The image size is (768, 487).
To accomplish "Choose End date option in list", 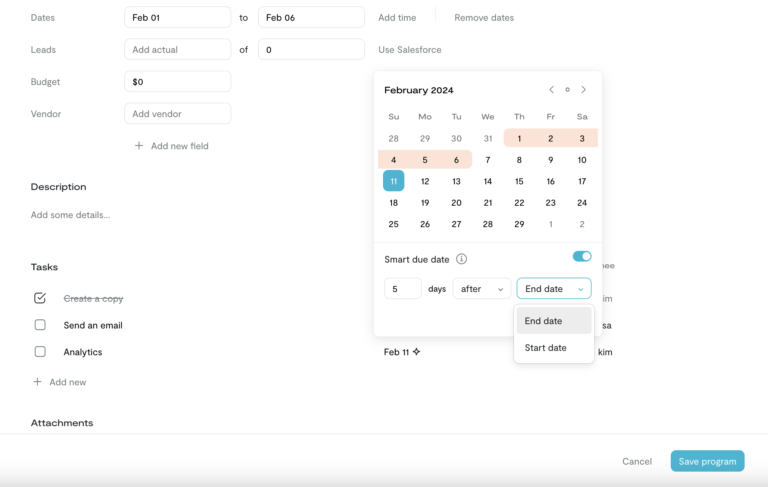I will 544,321.
